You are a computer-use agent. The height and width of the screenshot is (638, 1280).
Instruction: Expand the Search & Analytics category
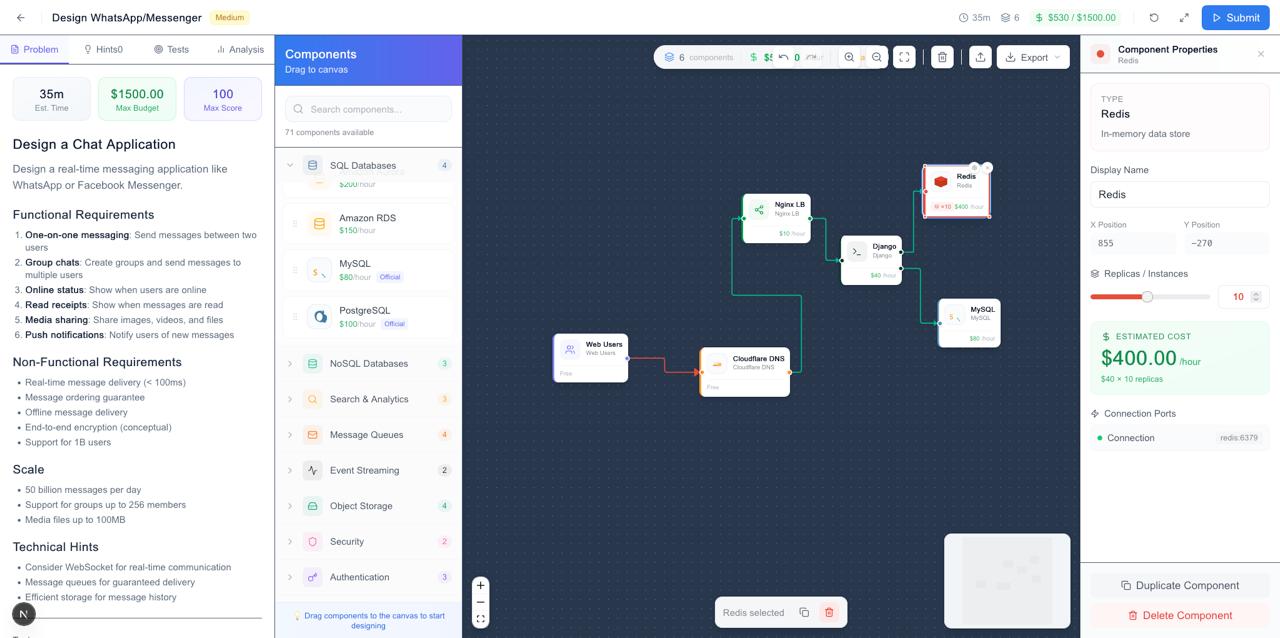(x=368, y=399)
